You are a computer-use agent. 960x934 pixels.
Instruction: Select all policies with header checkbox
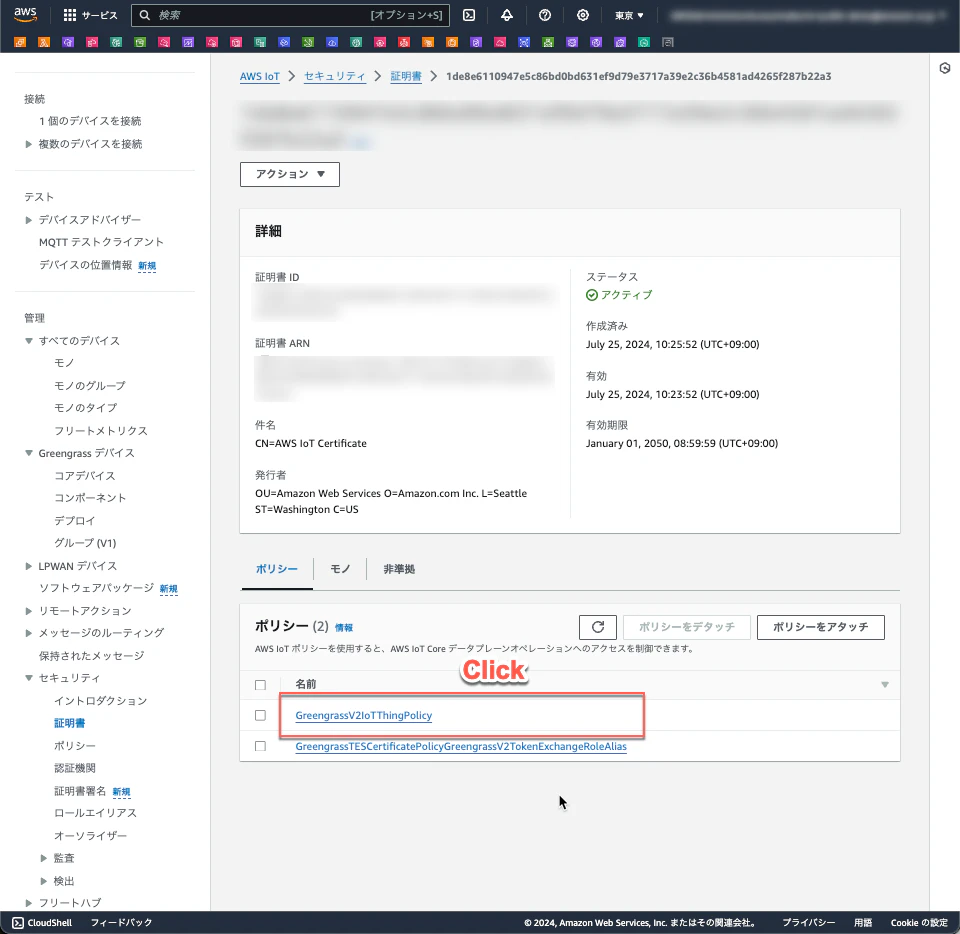[260, 685]
